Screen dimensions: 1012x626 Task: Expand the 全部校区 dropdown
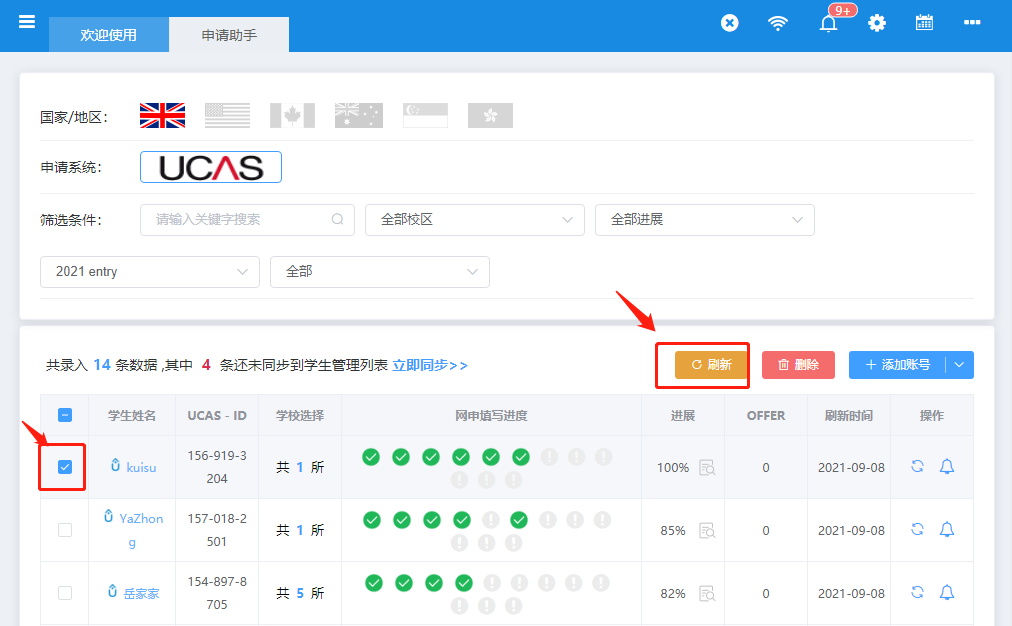[474, 220]
